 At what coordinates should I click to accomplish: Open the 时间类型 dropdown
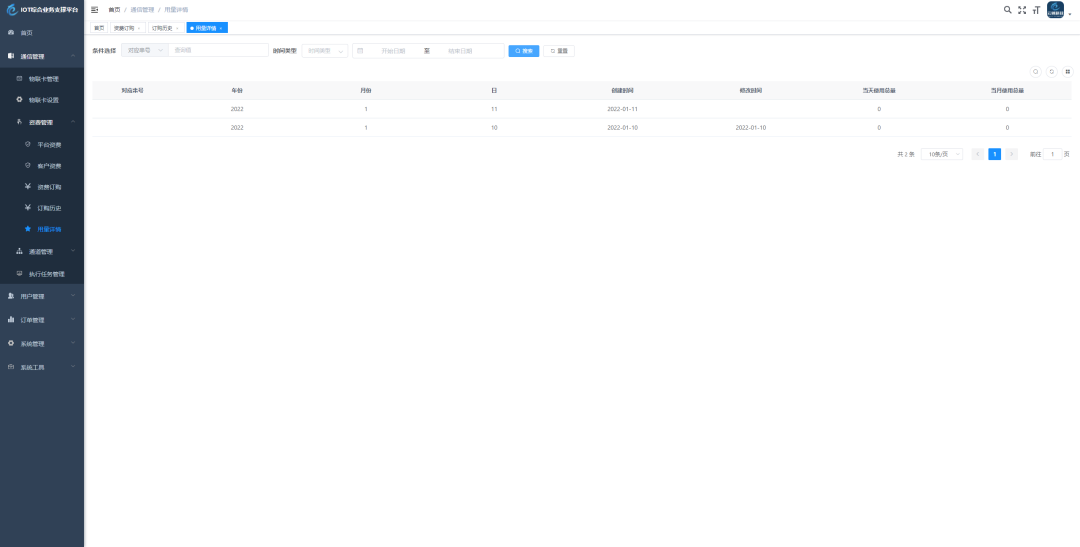(x=325, y=50)
